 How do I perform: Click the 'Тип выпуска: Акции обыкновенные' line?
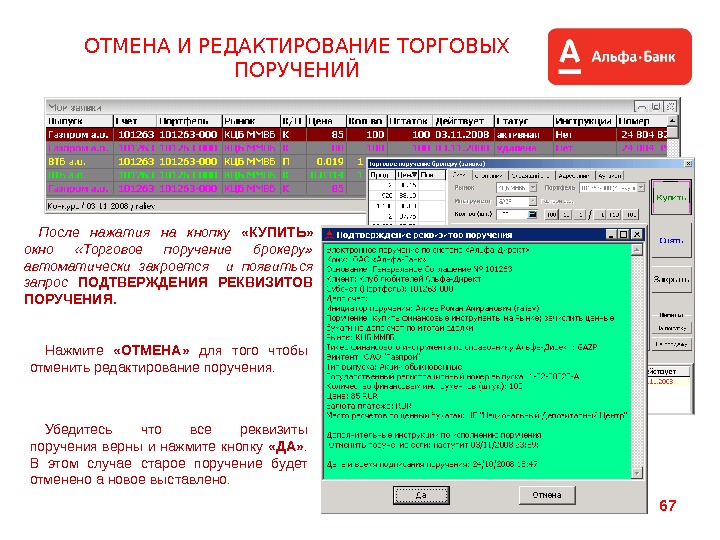[394, 367]
